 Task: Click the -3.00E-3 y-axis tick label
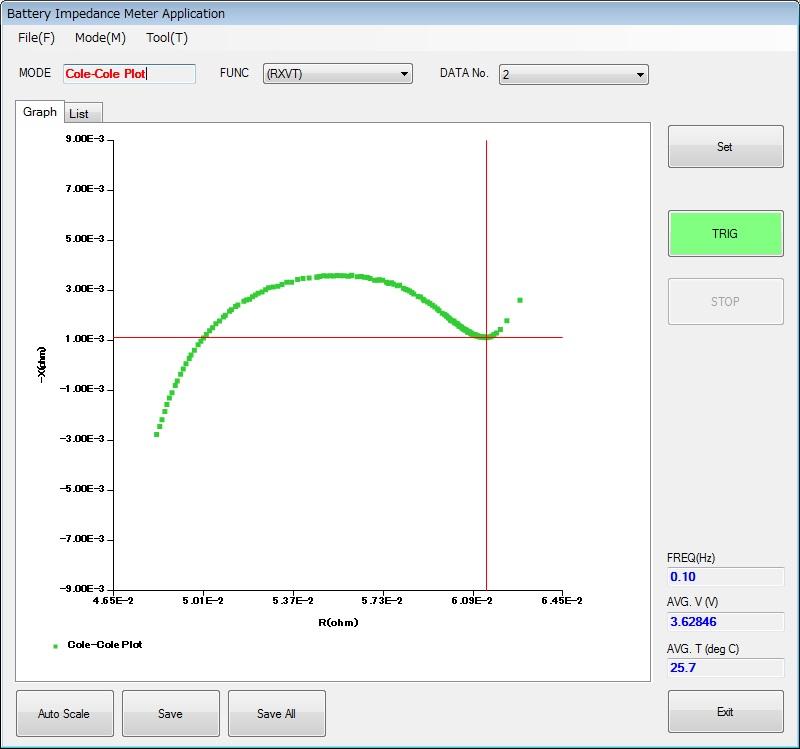click(x=82, y=439)
